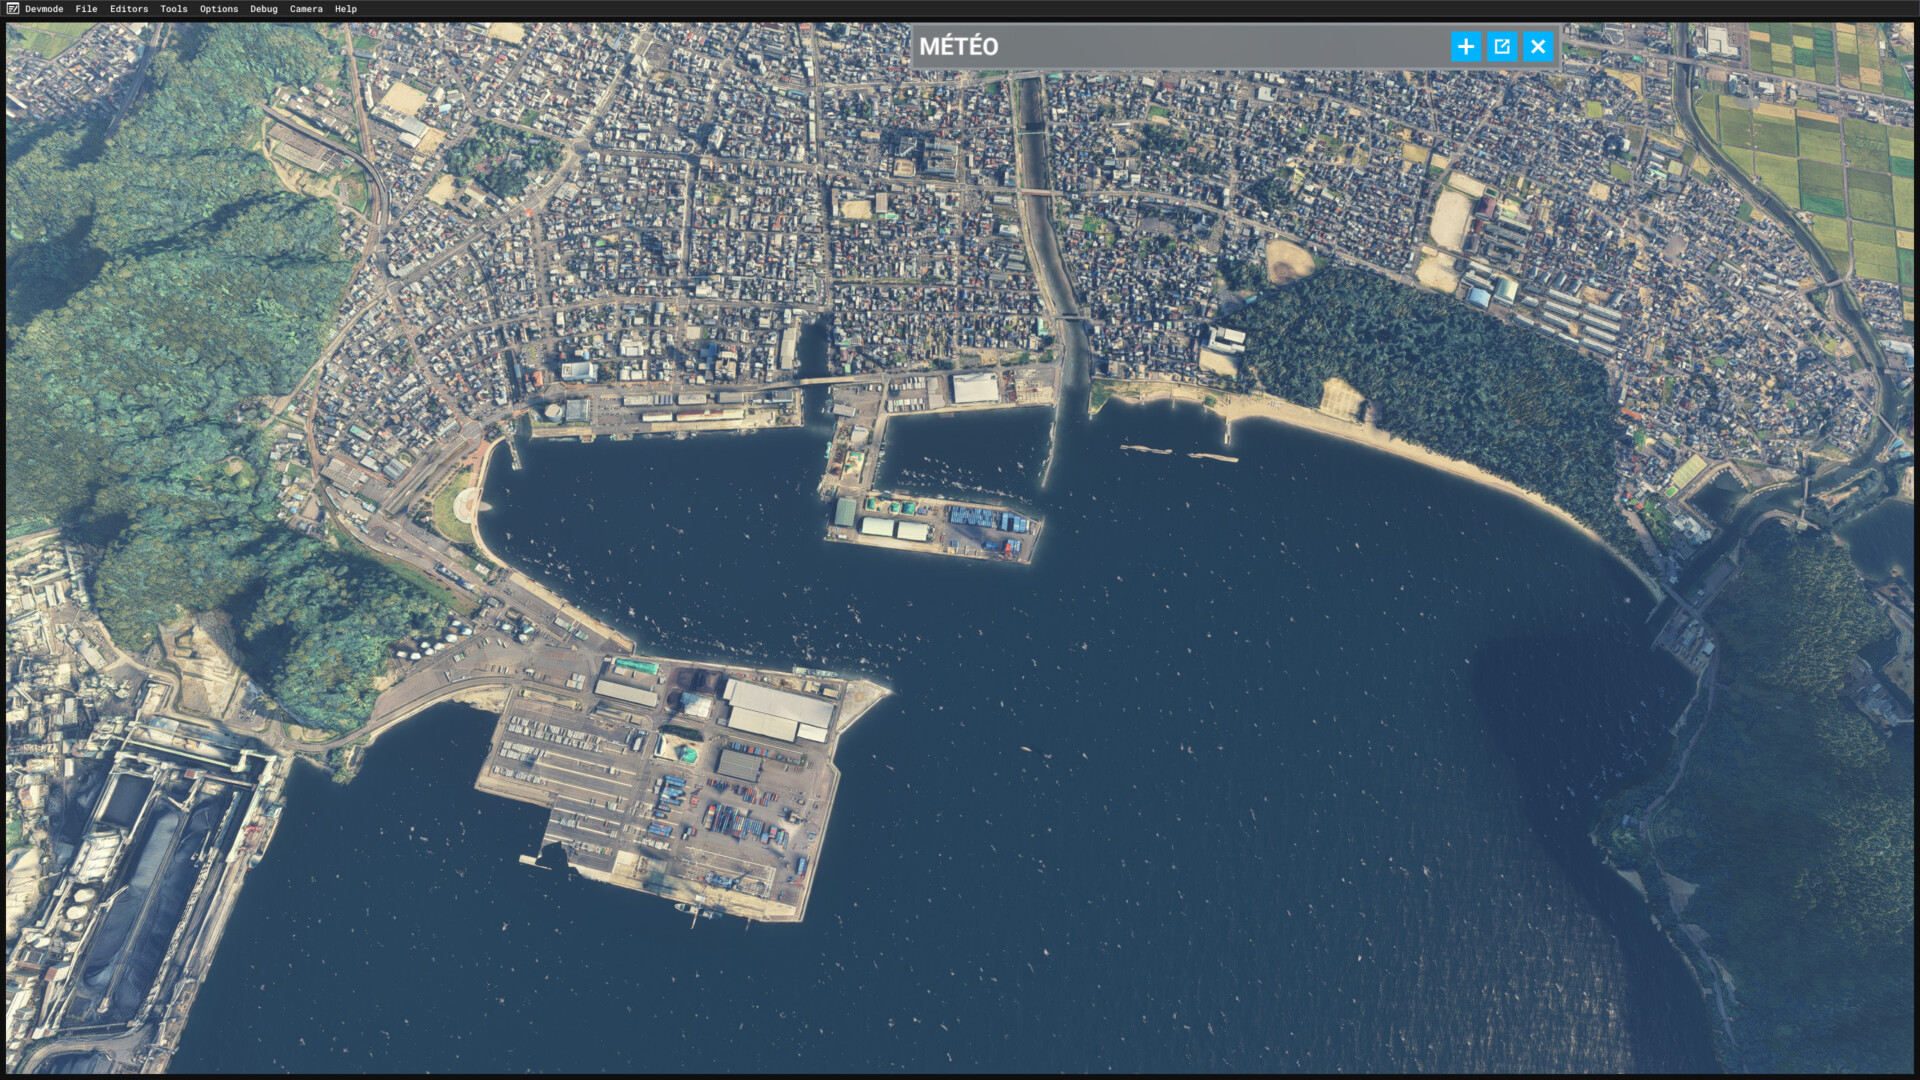Click the Devmode logo icon
The height and width of the screenshot is (1080, 1920).
[12, 9]
